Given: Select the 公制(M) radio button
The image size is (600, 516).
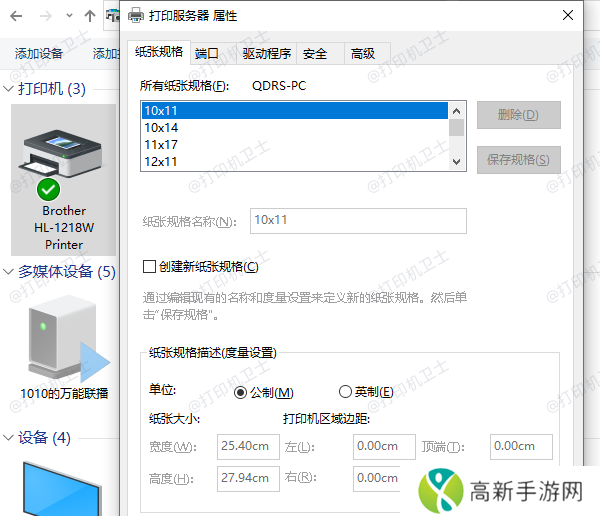Looking at the screenshot, I should click(240, 392).
